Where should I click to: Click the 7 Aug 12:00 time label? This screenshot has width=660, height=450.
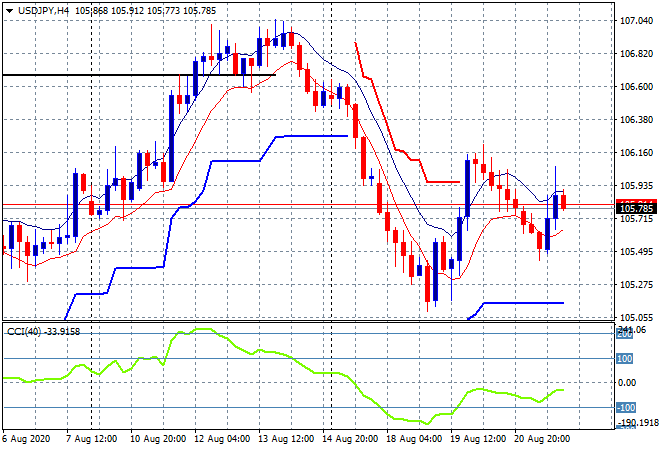tap(91, 439)
